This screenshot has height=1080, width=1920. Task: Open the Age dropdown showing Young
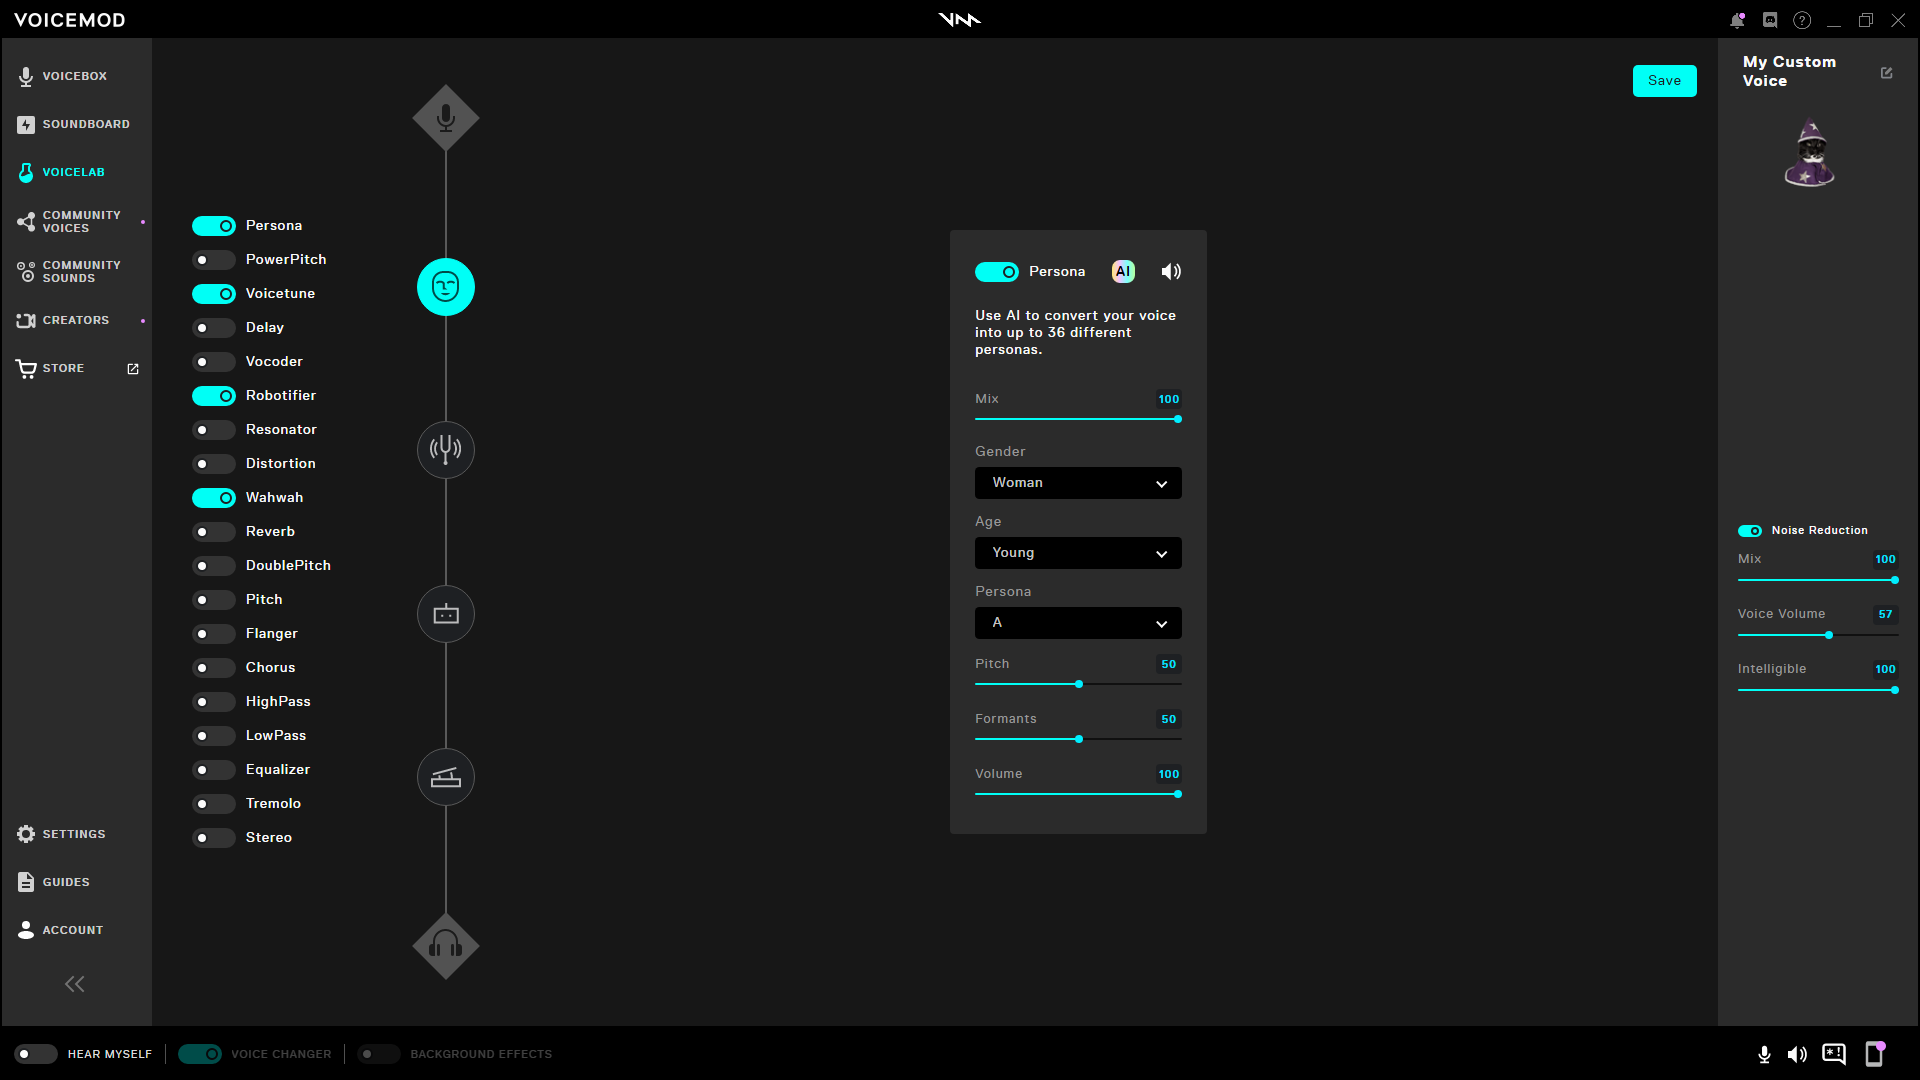pyautogui.click(x=1077, y=553)
